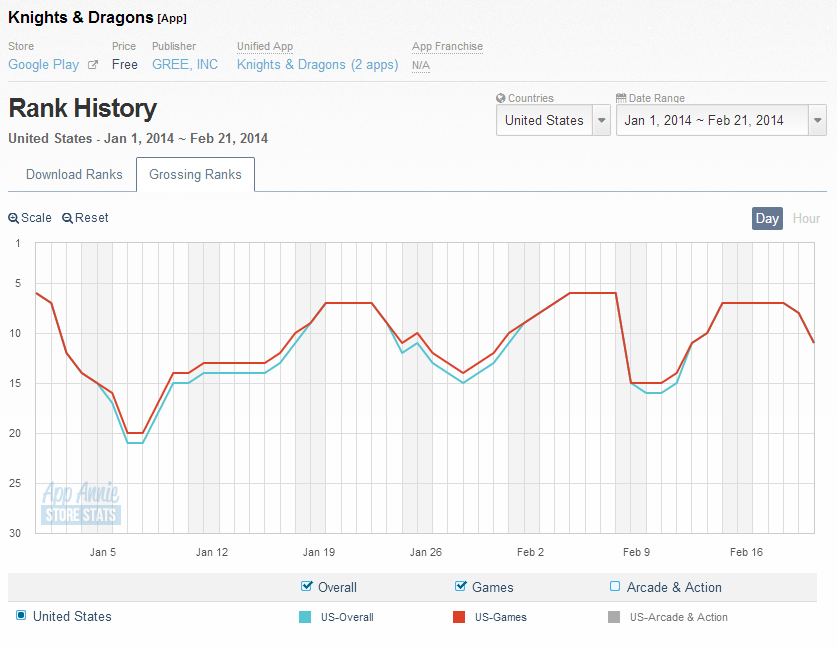This screenshot has width=837, height=648.
Task: Click the Jan 12 x-axis label
Action: [212, 552]
